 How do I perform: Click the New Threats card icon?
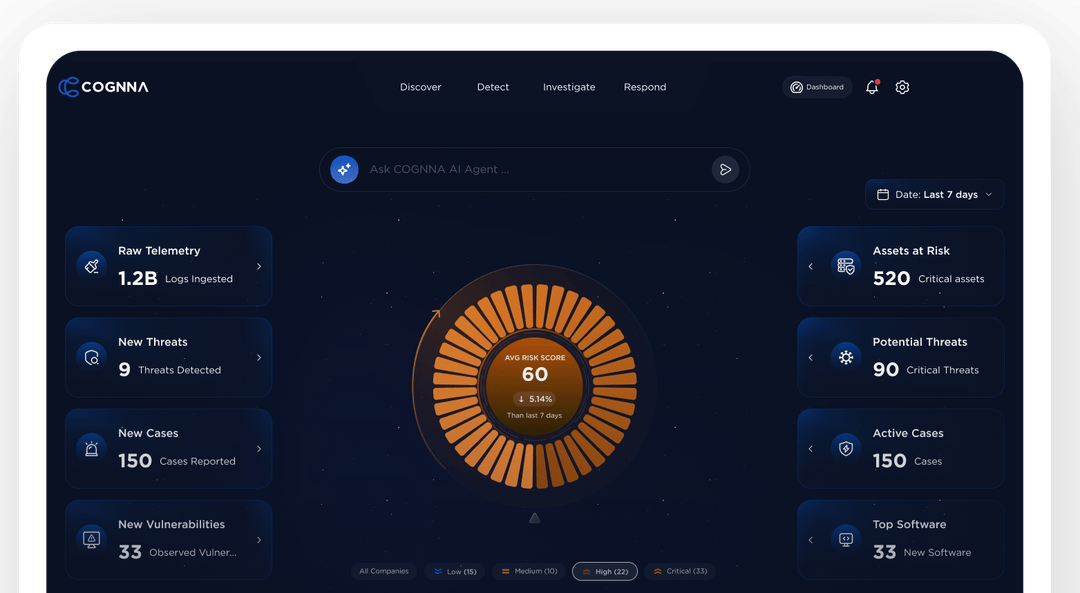click(x=92, y=357)
